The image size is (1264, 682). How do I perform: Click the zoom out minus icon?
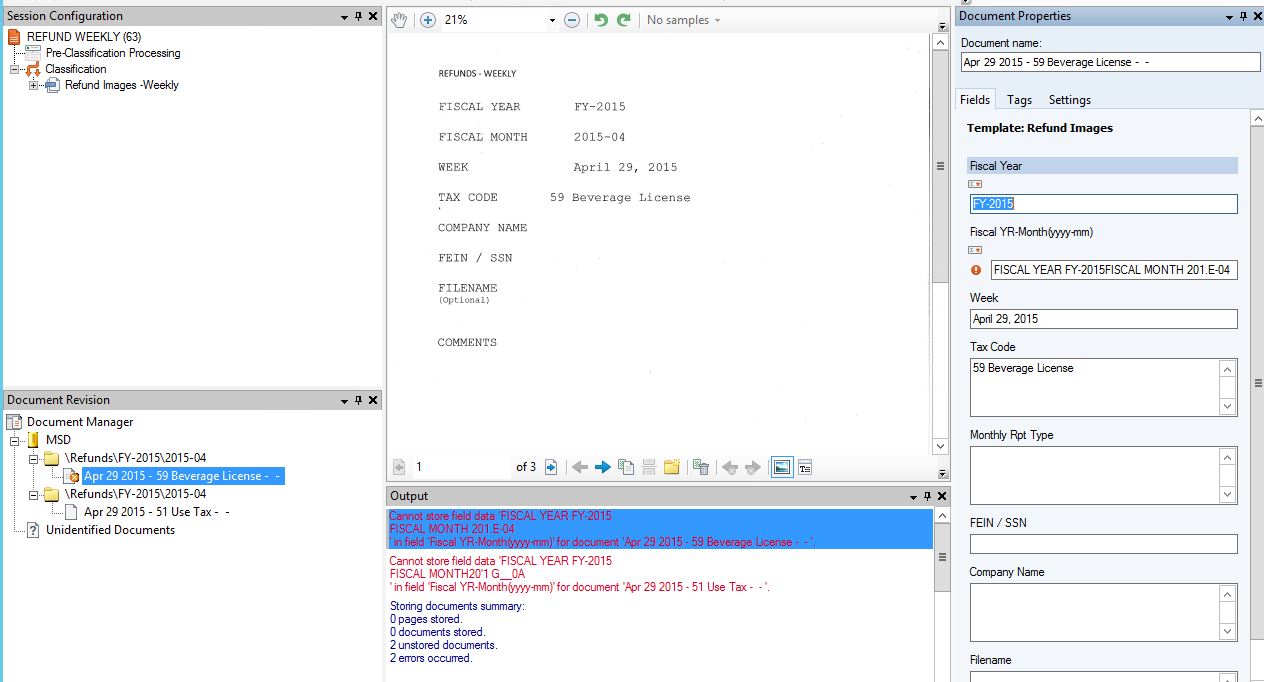coord(572,20)
